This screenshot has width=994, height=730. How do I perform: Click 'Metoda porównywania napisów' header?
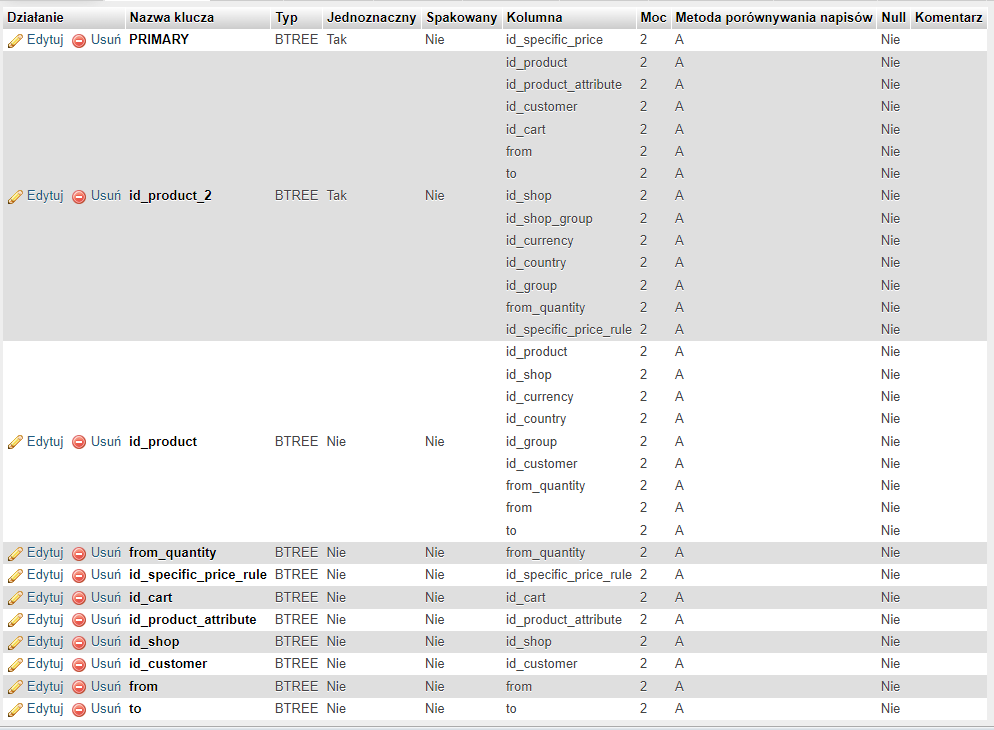tap(774, 18)
